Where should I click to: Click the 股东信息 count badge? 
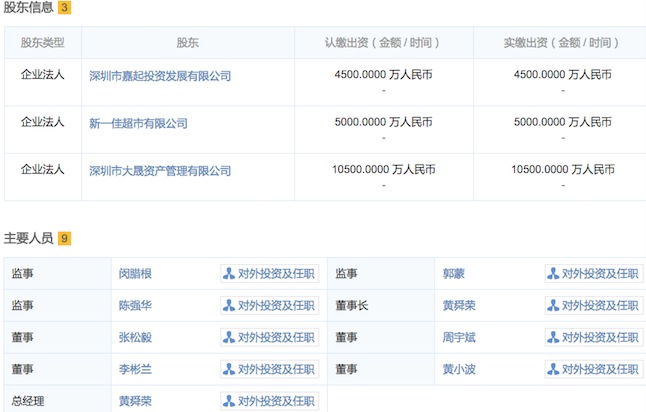coord(63,9)
